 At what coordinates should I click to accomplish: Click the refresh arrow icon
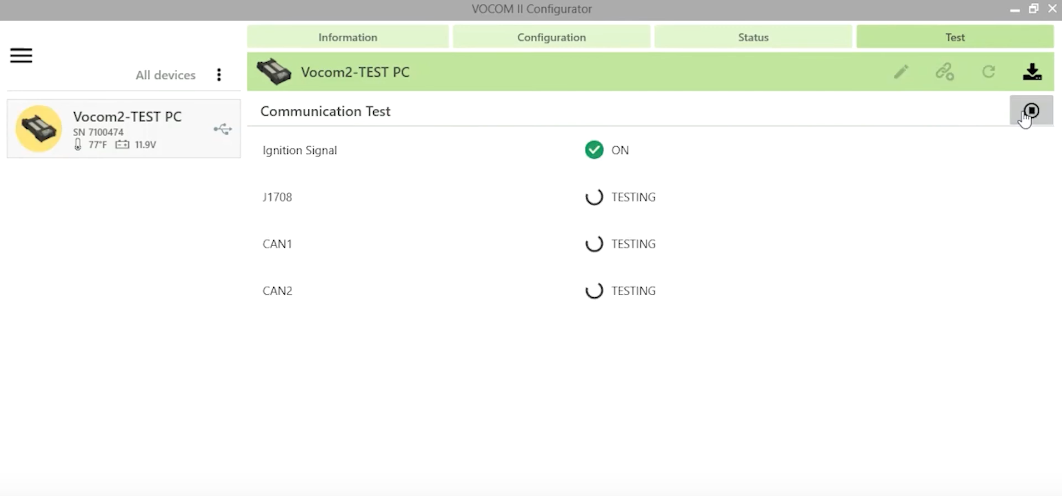[988, 72]
